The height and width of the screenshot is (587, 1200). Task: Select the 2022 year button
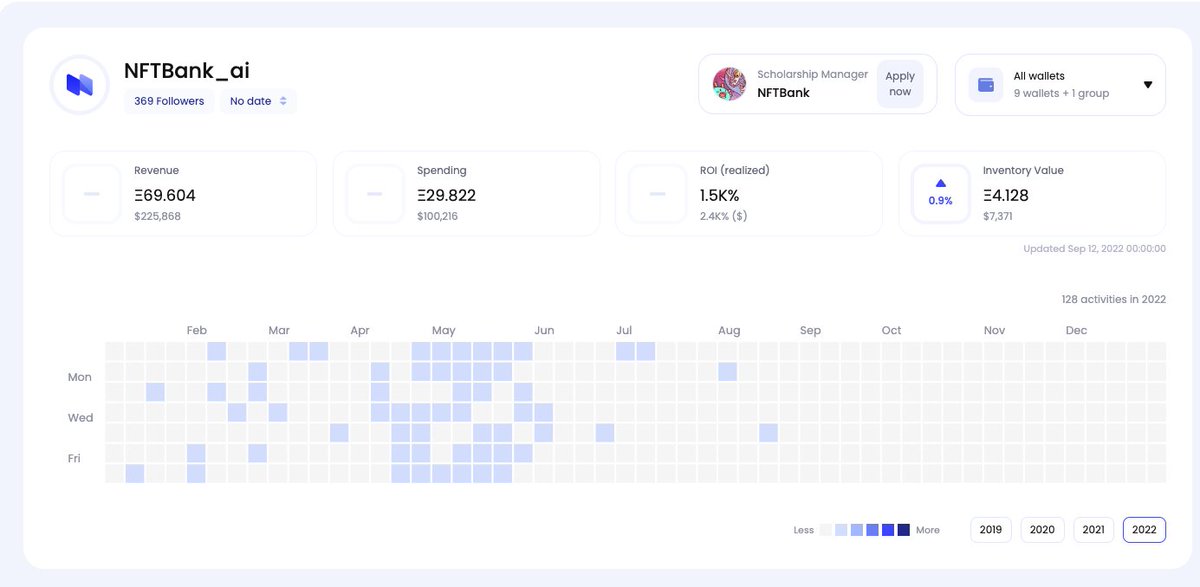(x=1144, y=530)
